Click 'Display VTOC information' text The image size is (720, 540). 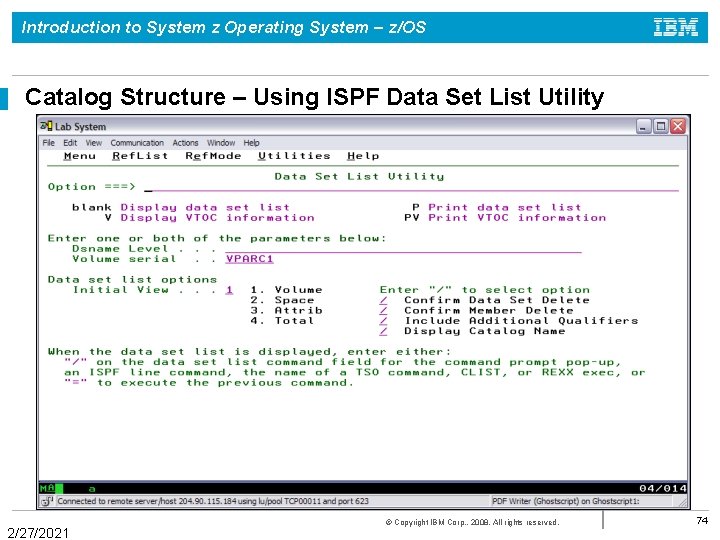(x=217, y=218)
